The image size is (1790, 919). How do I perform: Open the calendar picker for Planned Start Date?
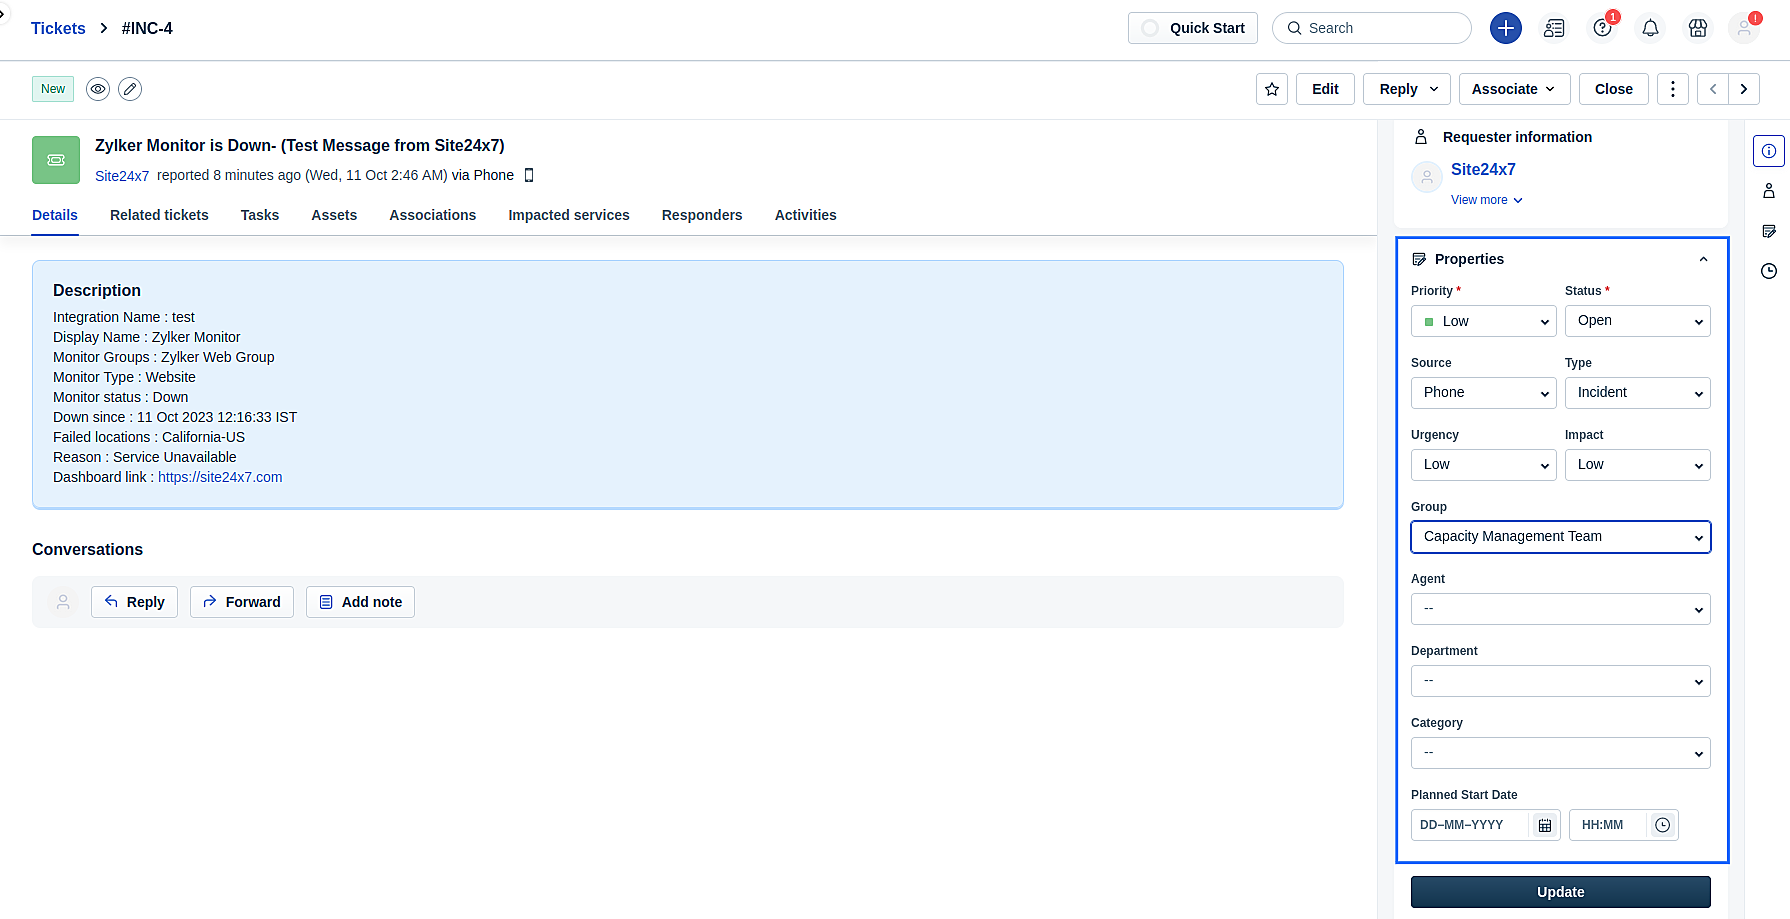point(1545,825)
